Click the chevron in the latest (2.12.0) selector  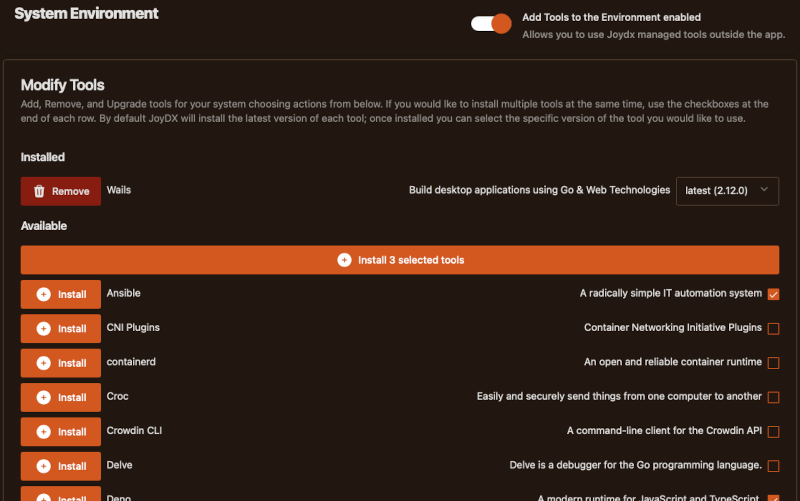click(x=764, y=190)
